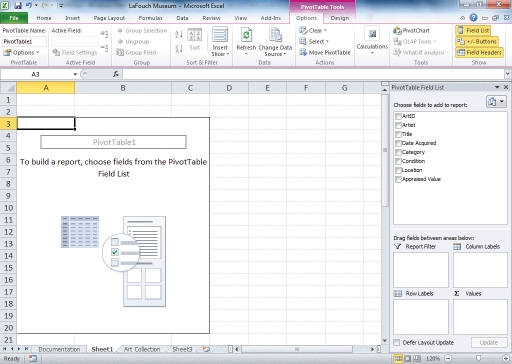The height and width of the screenshot is (364, 512).
Task: Open the Sort dialog button
Action: 195,40
